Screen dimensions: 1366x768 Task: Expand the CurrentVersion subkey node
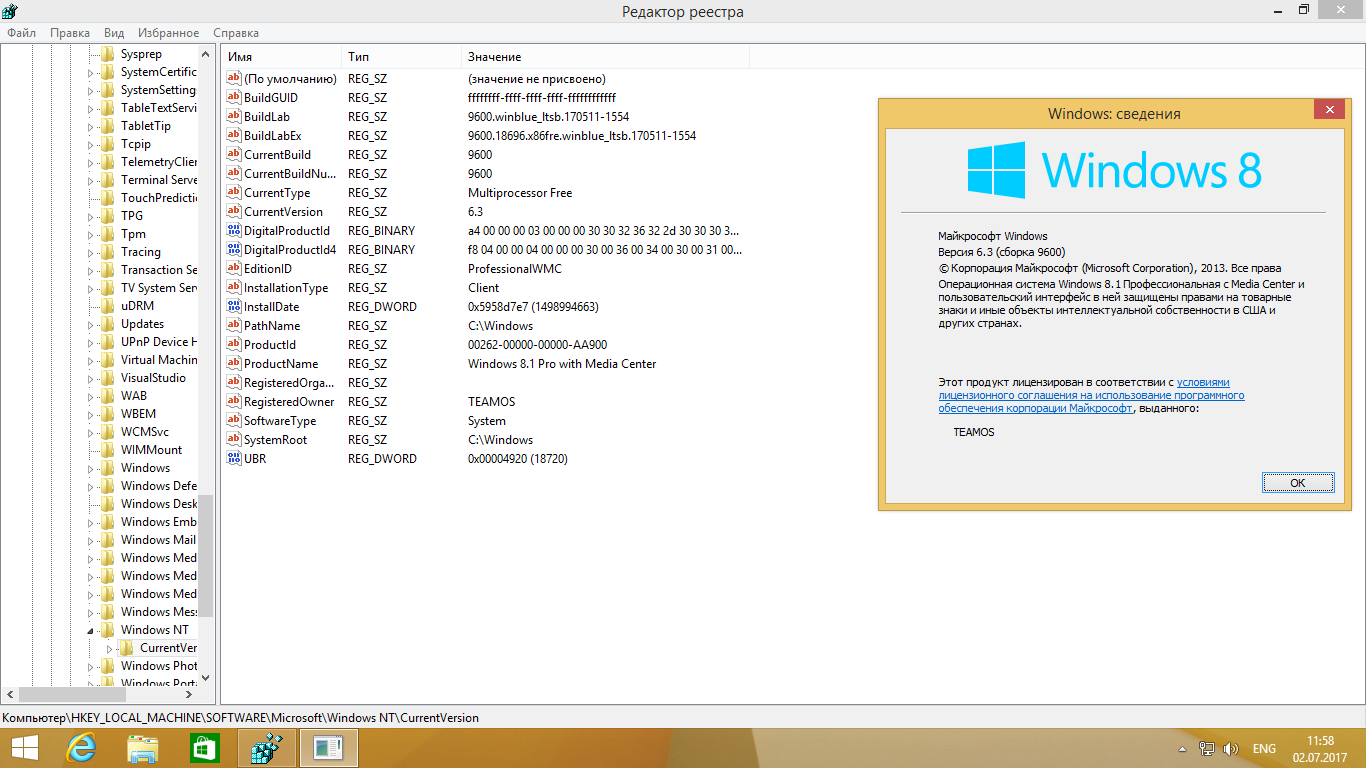click(x=109, y=649)
